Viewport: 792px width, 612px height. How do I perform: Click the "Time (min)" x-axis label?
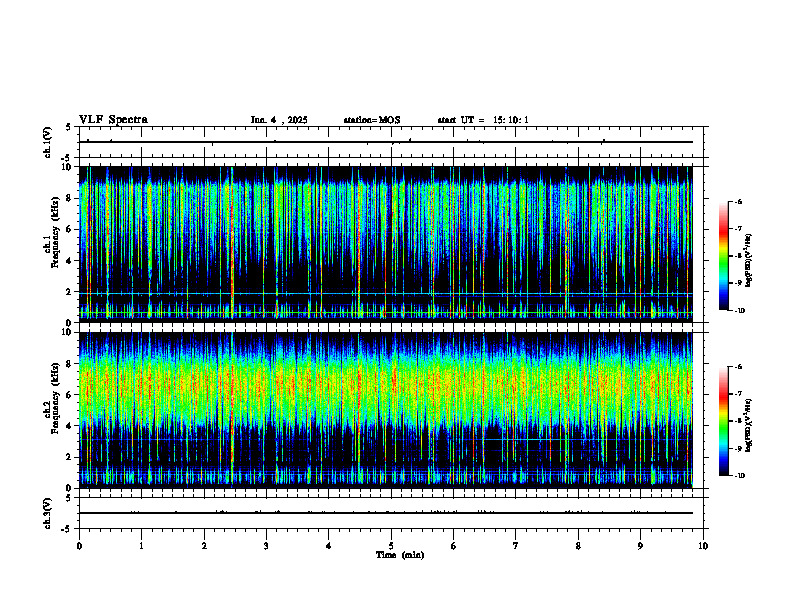[x=400, y=555]
